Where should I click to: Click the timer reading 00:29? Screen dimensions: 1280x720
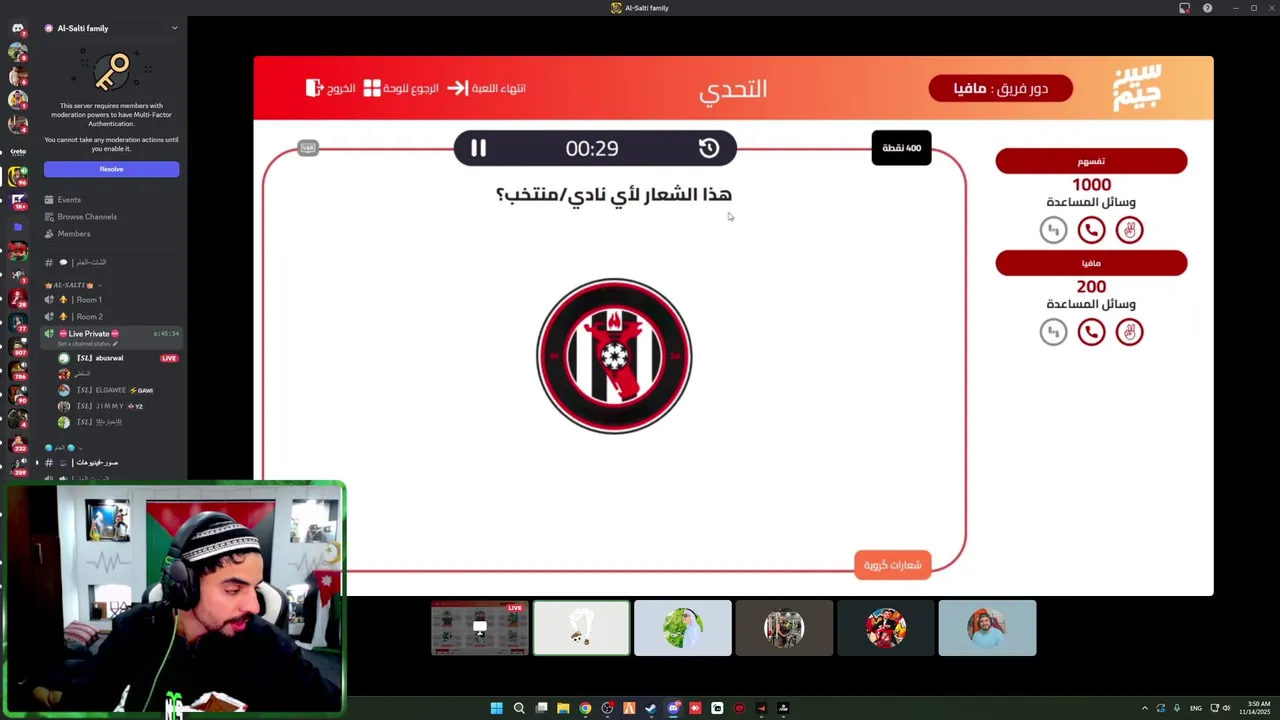[592, 148]
